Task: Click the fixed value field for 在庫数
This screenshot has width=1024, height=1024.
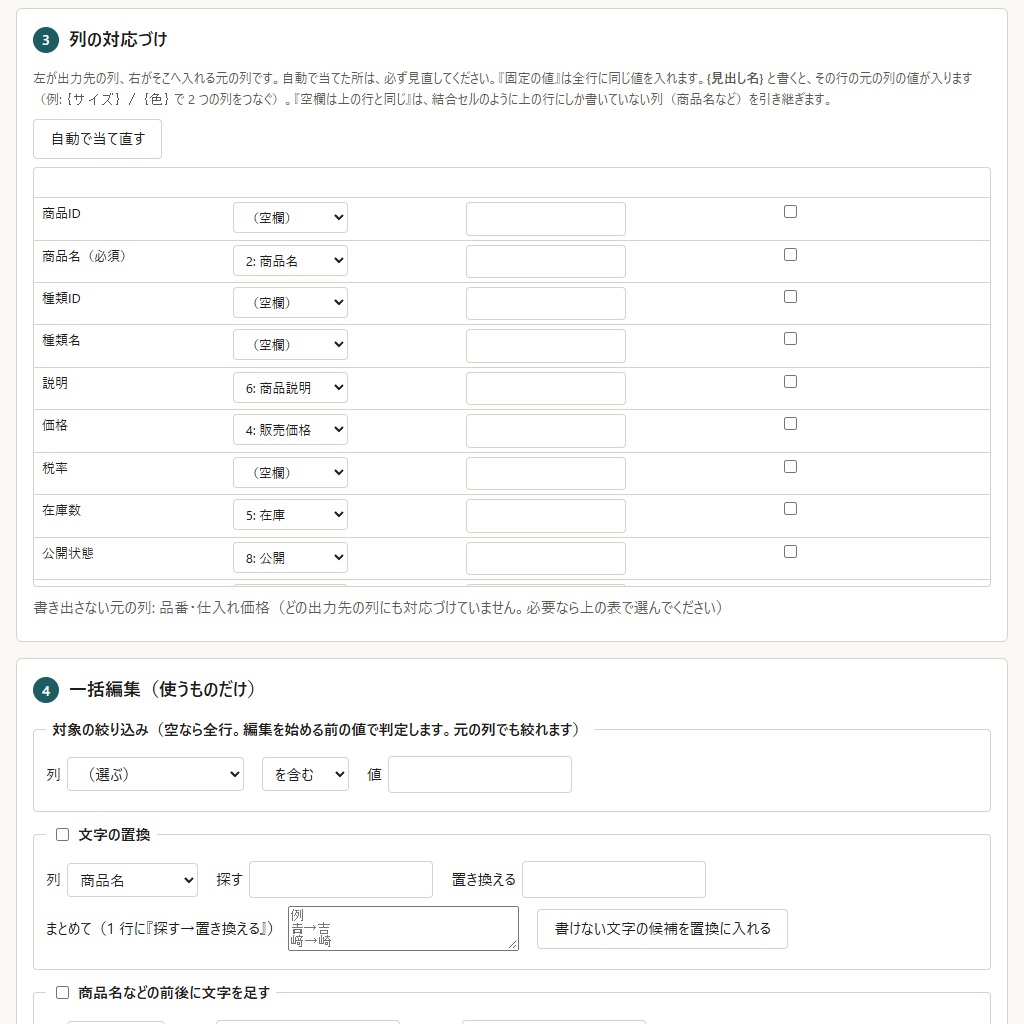Action: [545, 515]
